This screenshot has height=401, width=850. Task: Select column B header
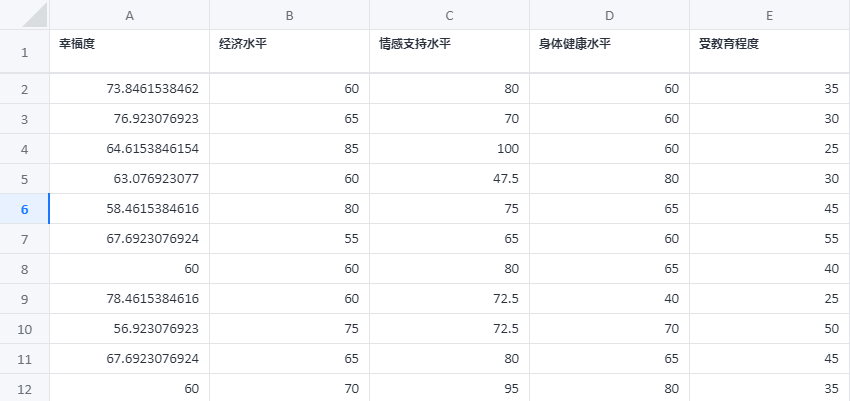click(x=289, y=15)
